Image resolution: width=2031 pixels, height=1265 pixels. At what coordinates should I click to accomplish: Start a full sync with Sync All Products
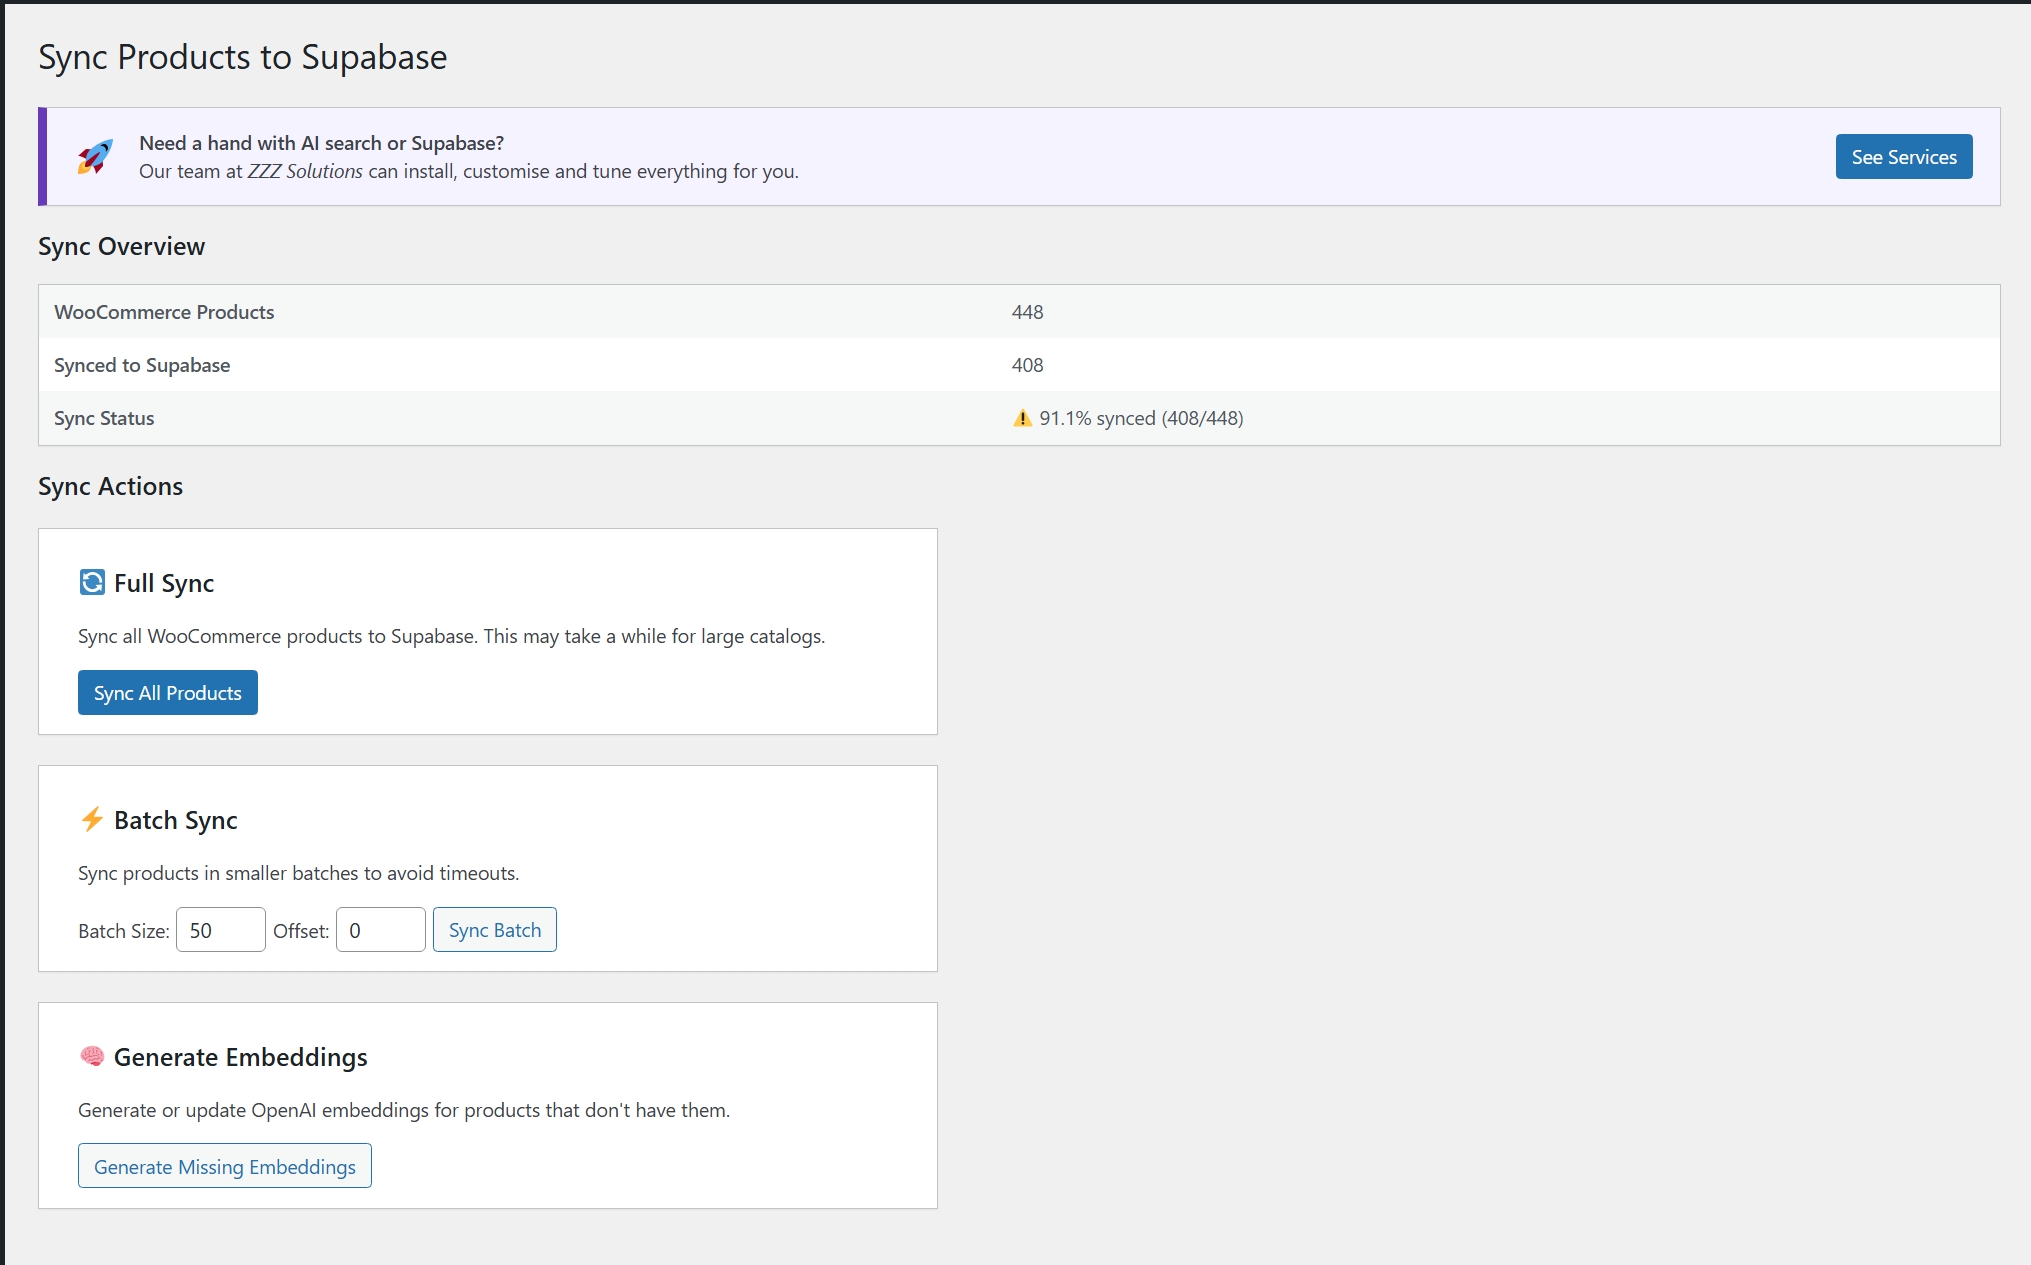(167, 692)
